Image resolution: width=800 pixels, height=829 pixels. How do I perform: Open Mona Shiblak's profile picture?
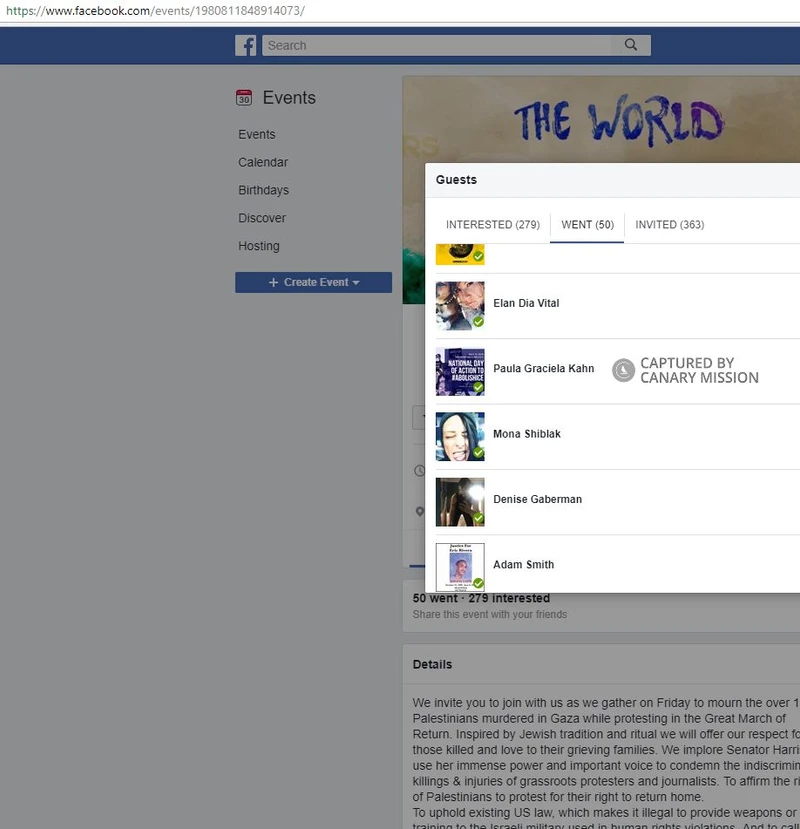(x=460, y=437)
